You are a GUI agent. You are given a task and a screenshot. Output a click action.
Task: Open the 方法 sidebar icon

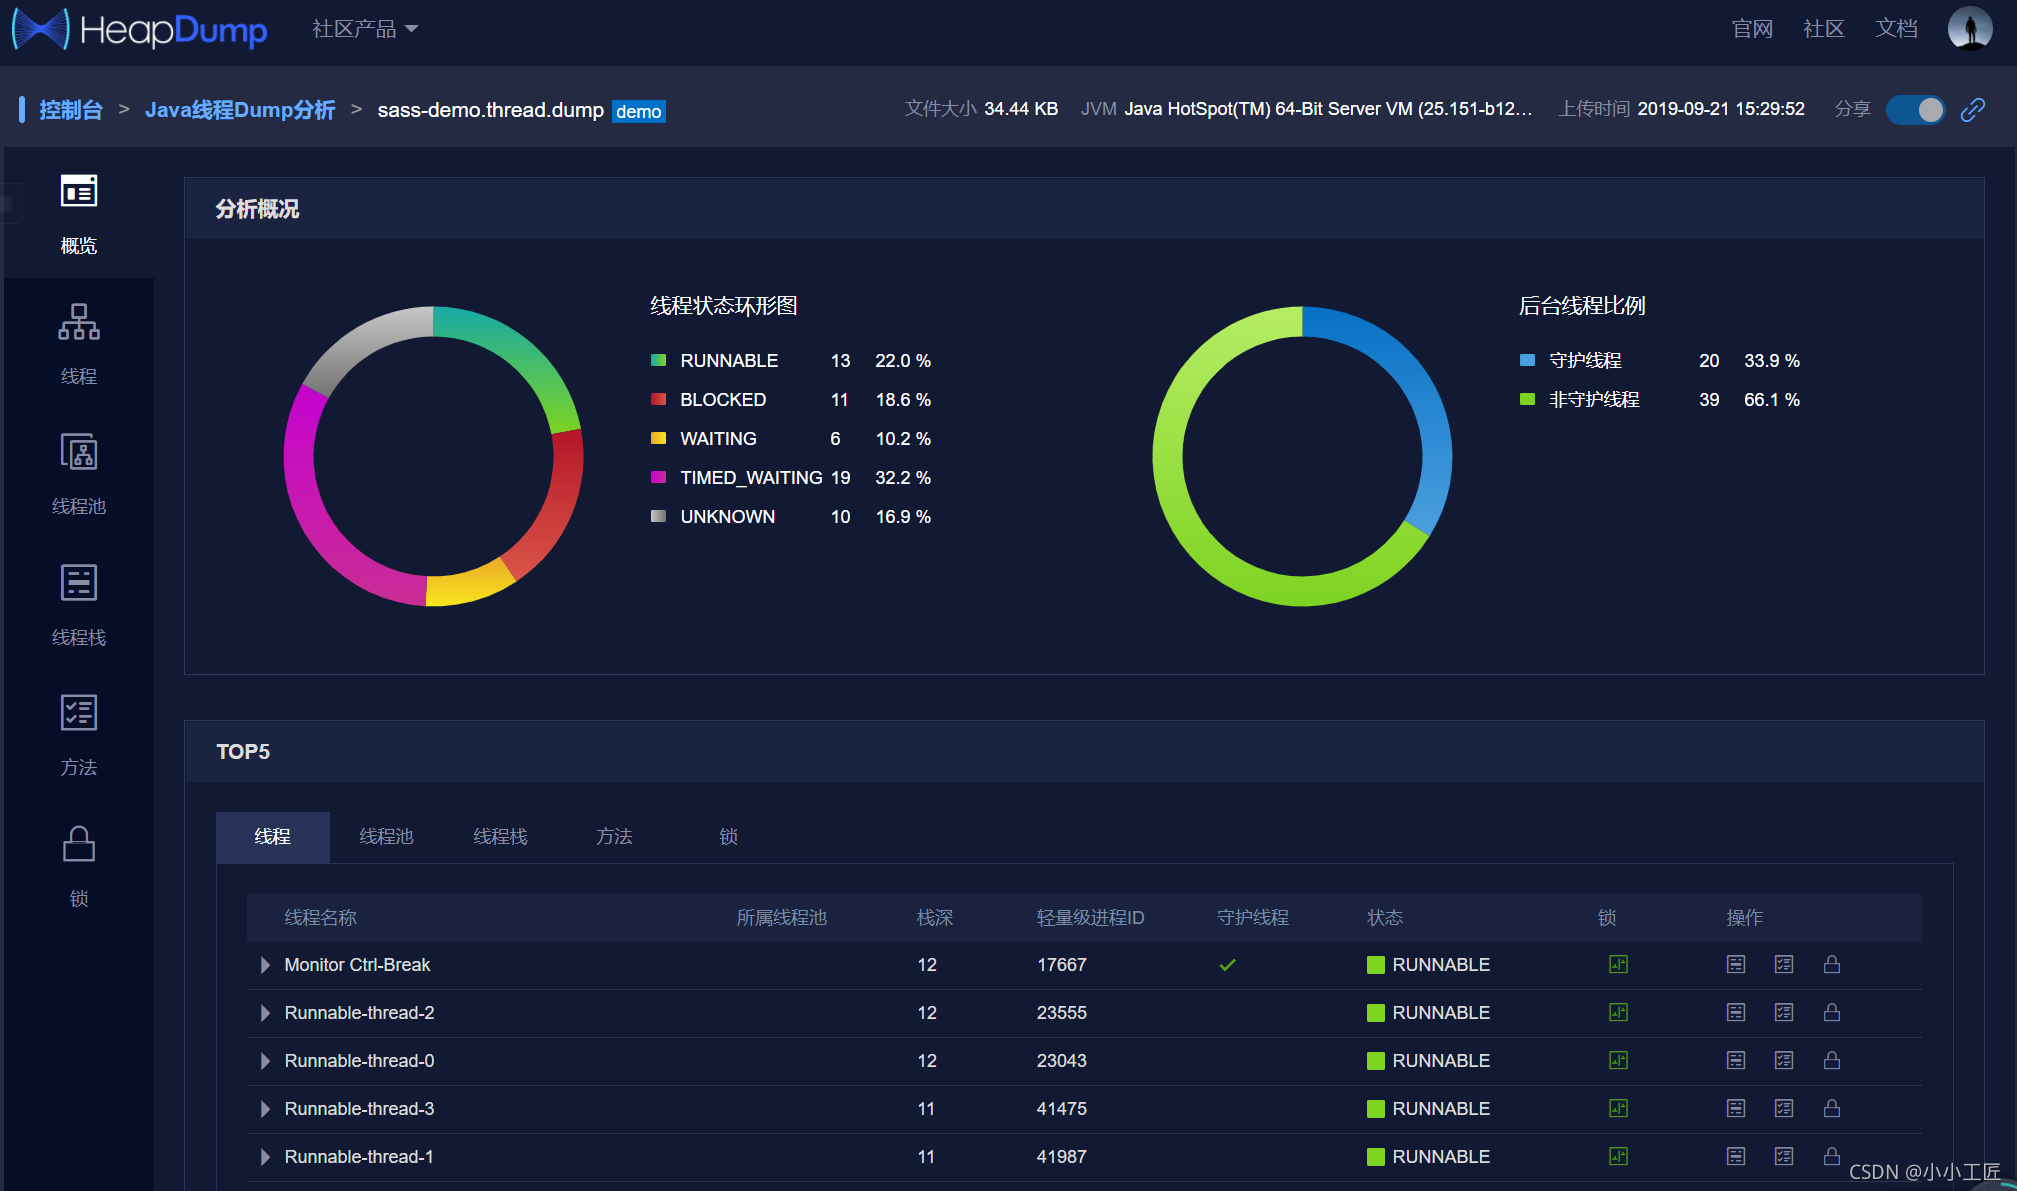[x=78, y=714]
